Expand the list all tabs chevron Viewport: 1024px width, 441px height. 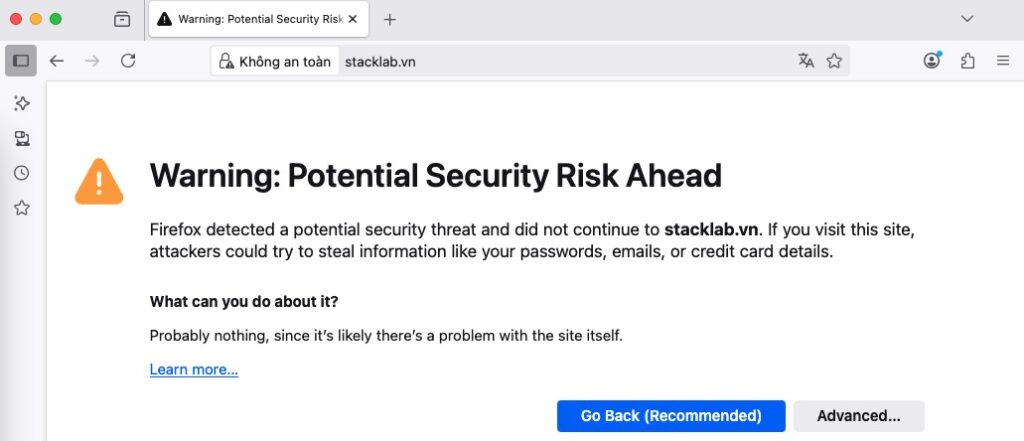967,19
